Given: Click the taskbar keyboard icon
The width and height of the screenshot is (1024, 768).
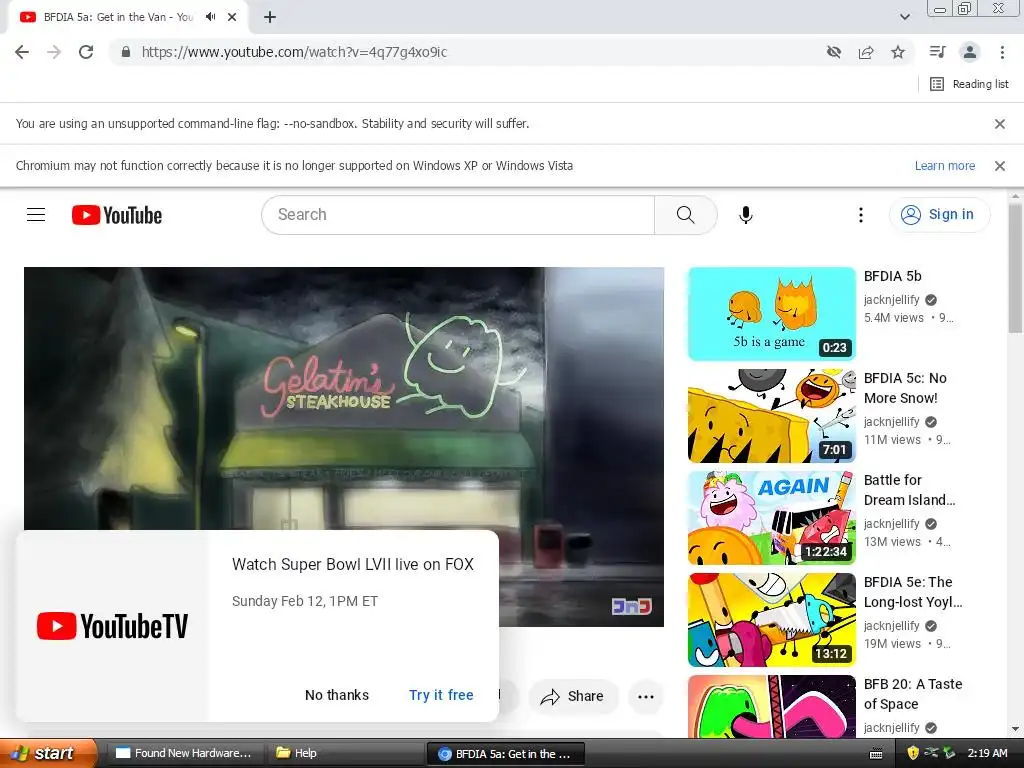Looking at the screenshot, I should pyautogui.click(x=876, y=754).
